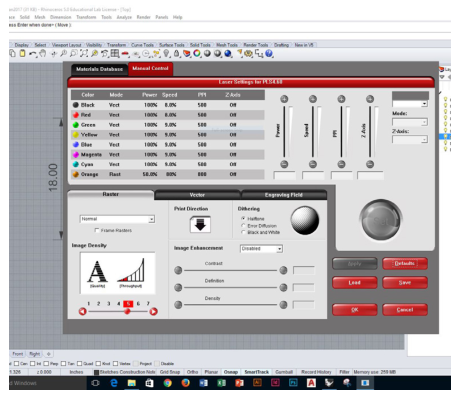Open the Analyze menu

[124, 17]
